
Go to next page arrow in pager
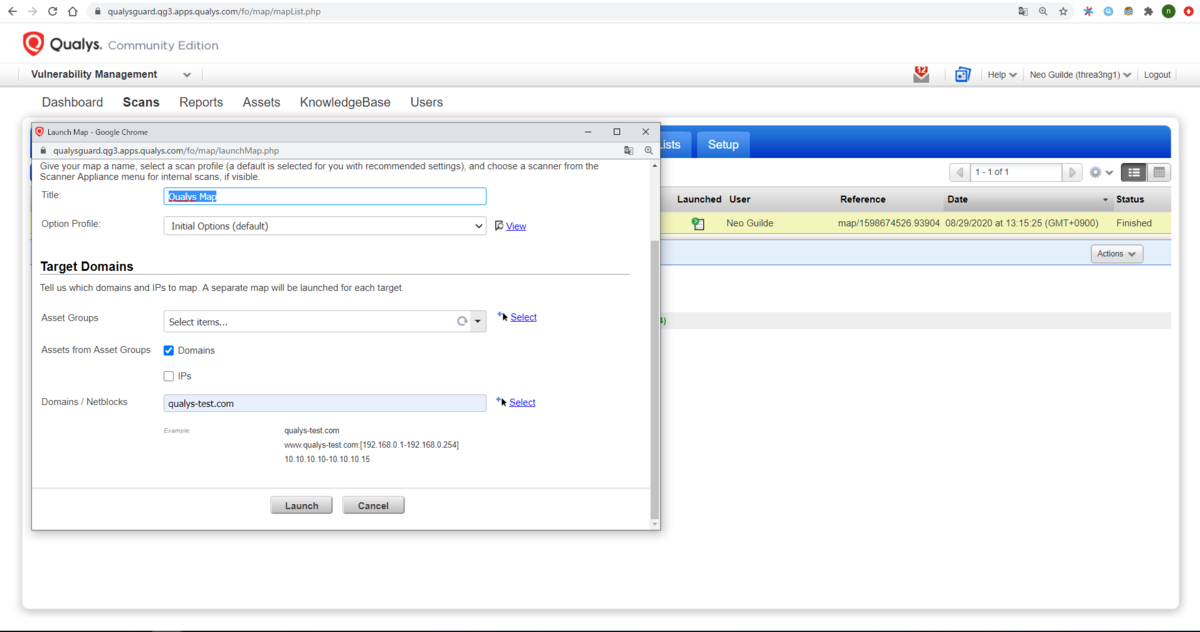click(x=1072, y=173)
